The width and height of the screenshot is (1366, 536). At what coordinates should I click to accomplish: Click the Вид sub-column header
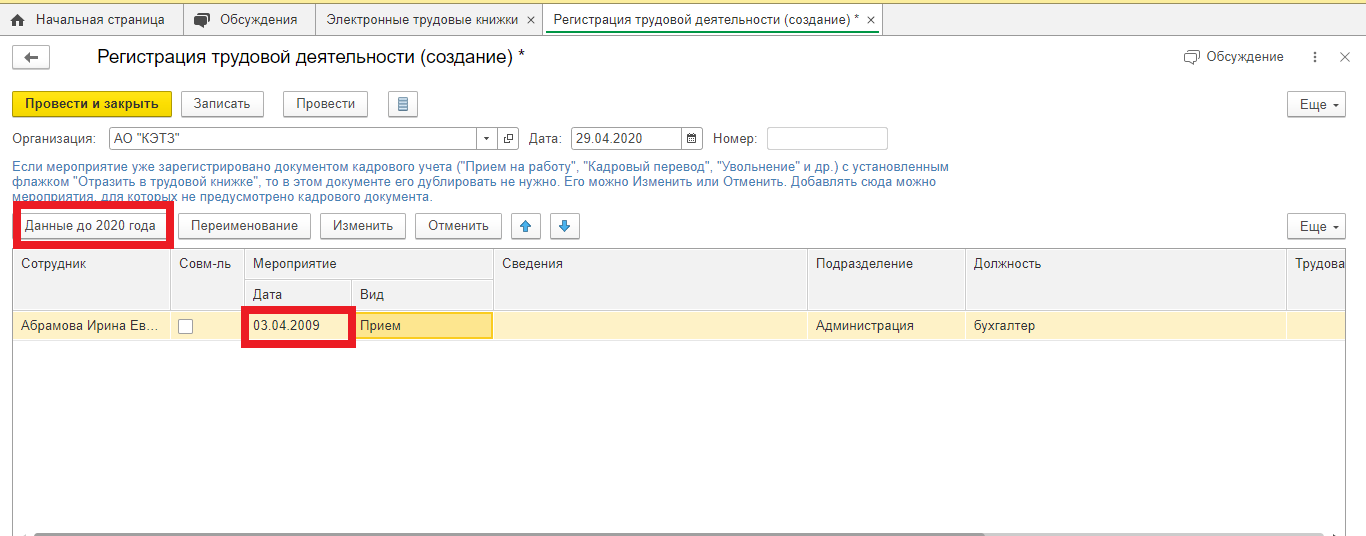click(x=422, y=295)
